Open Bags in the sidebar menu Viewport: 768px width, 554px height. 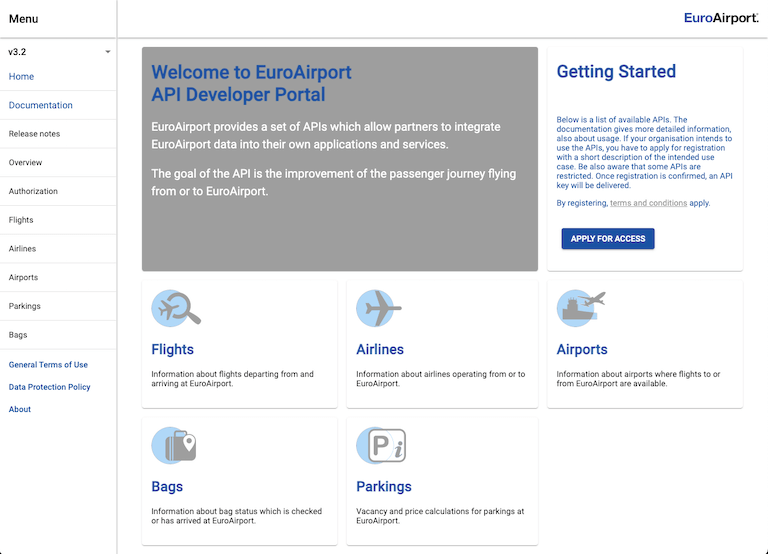click(x=18, y=335)
